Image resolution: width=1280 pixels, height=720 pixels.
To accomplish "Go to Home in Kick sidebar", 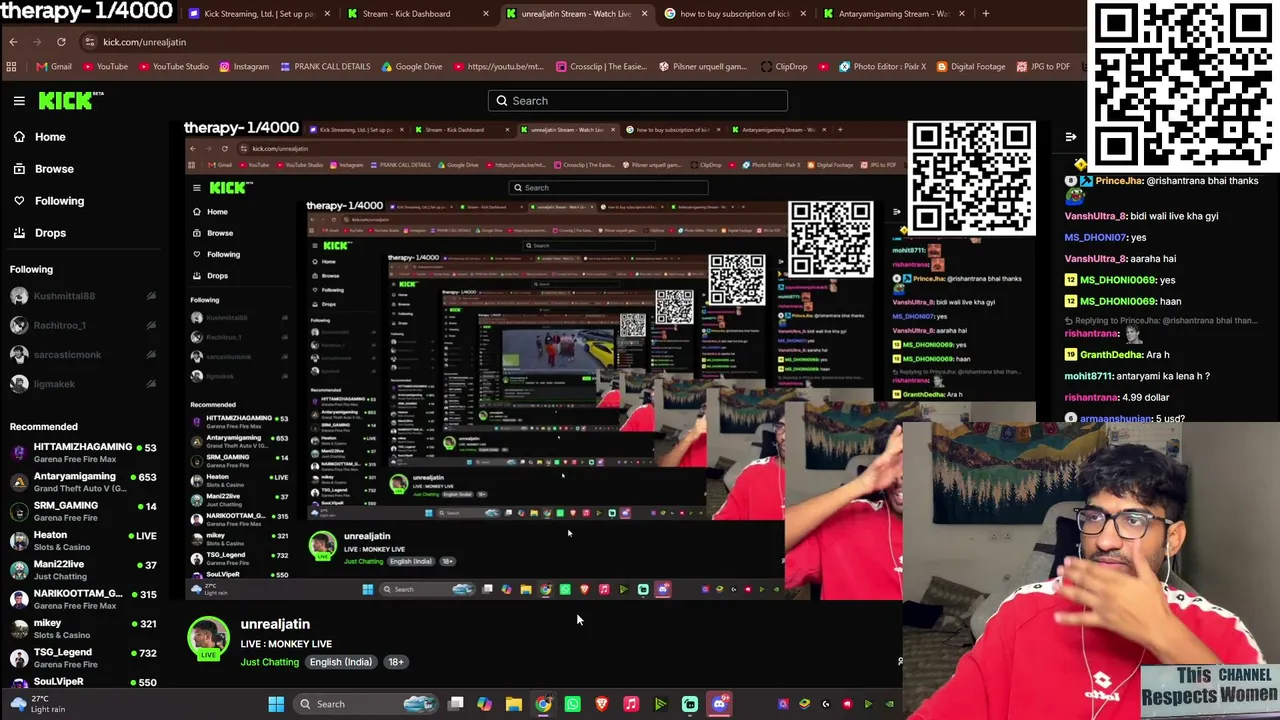I will tap(40, 137).
